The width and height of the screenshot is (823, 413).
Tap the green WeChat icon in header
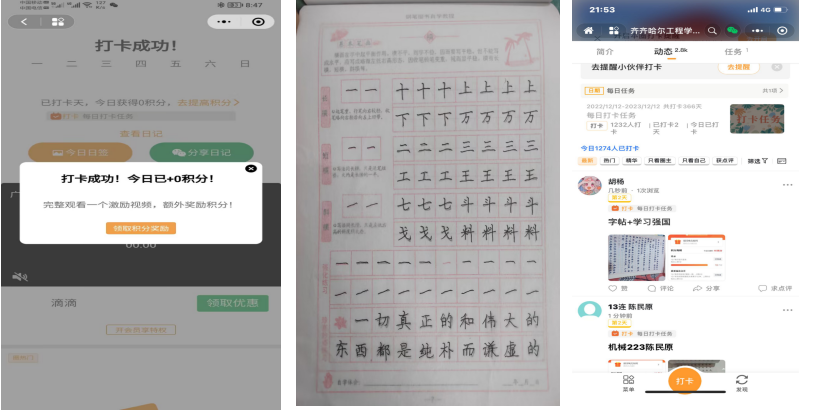pyautogui.click(x=732, y=31)
